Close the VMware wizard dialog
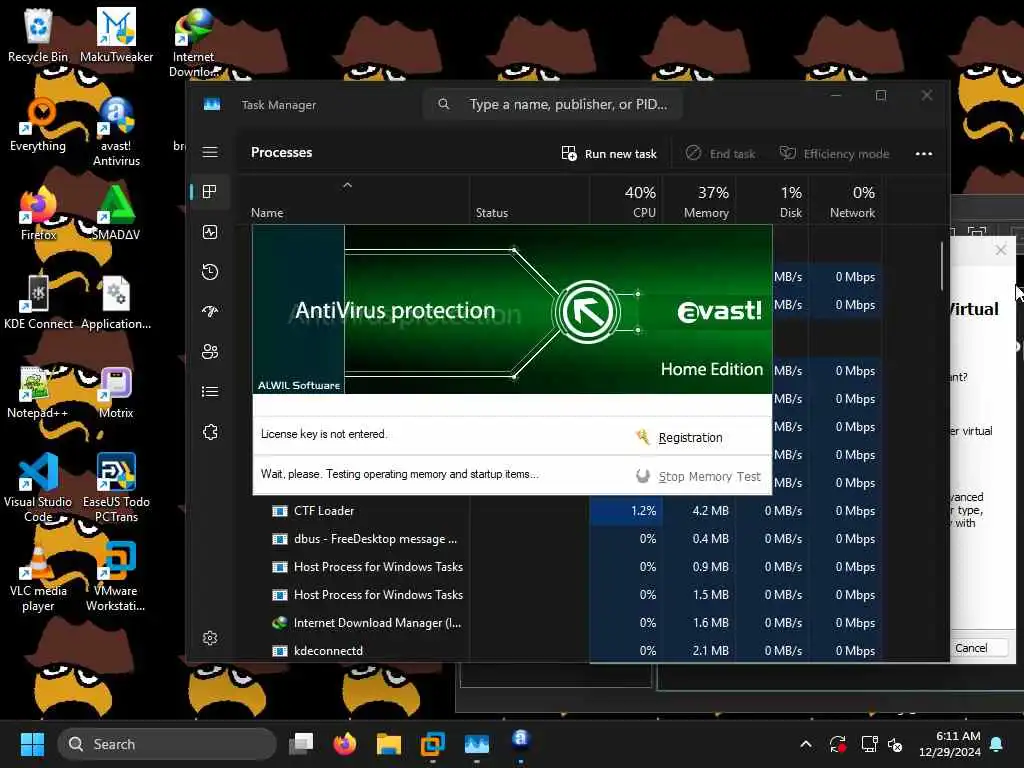The image size is (1024, 768). click(x=1000, y=250)
